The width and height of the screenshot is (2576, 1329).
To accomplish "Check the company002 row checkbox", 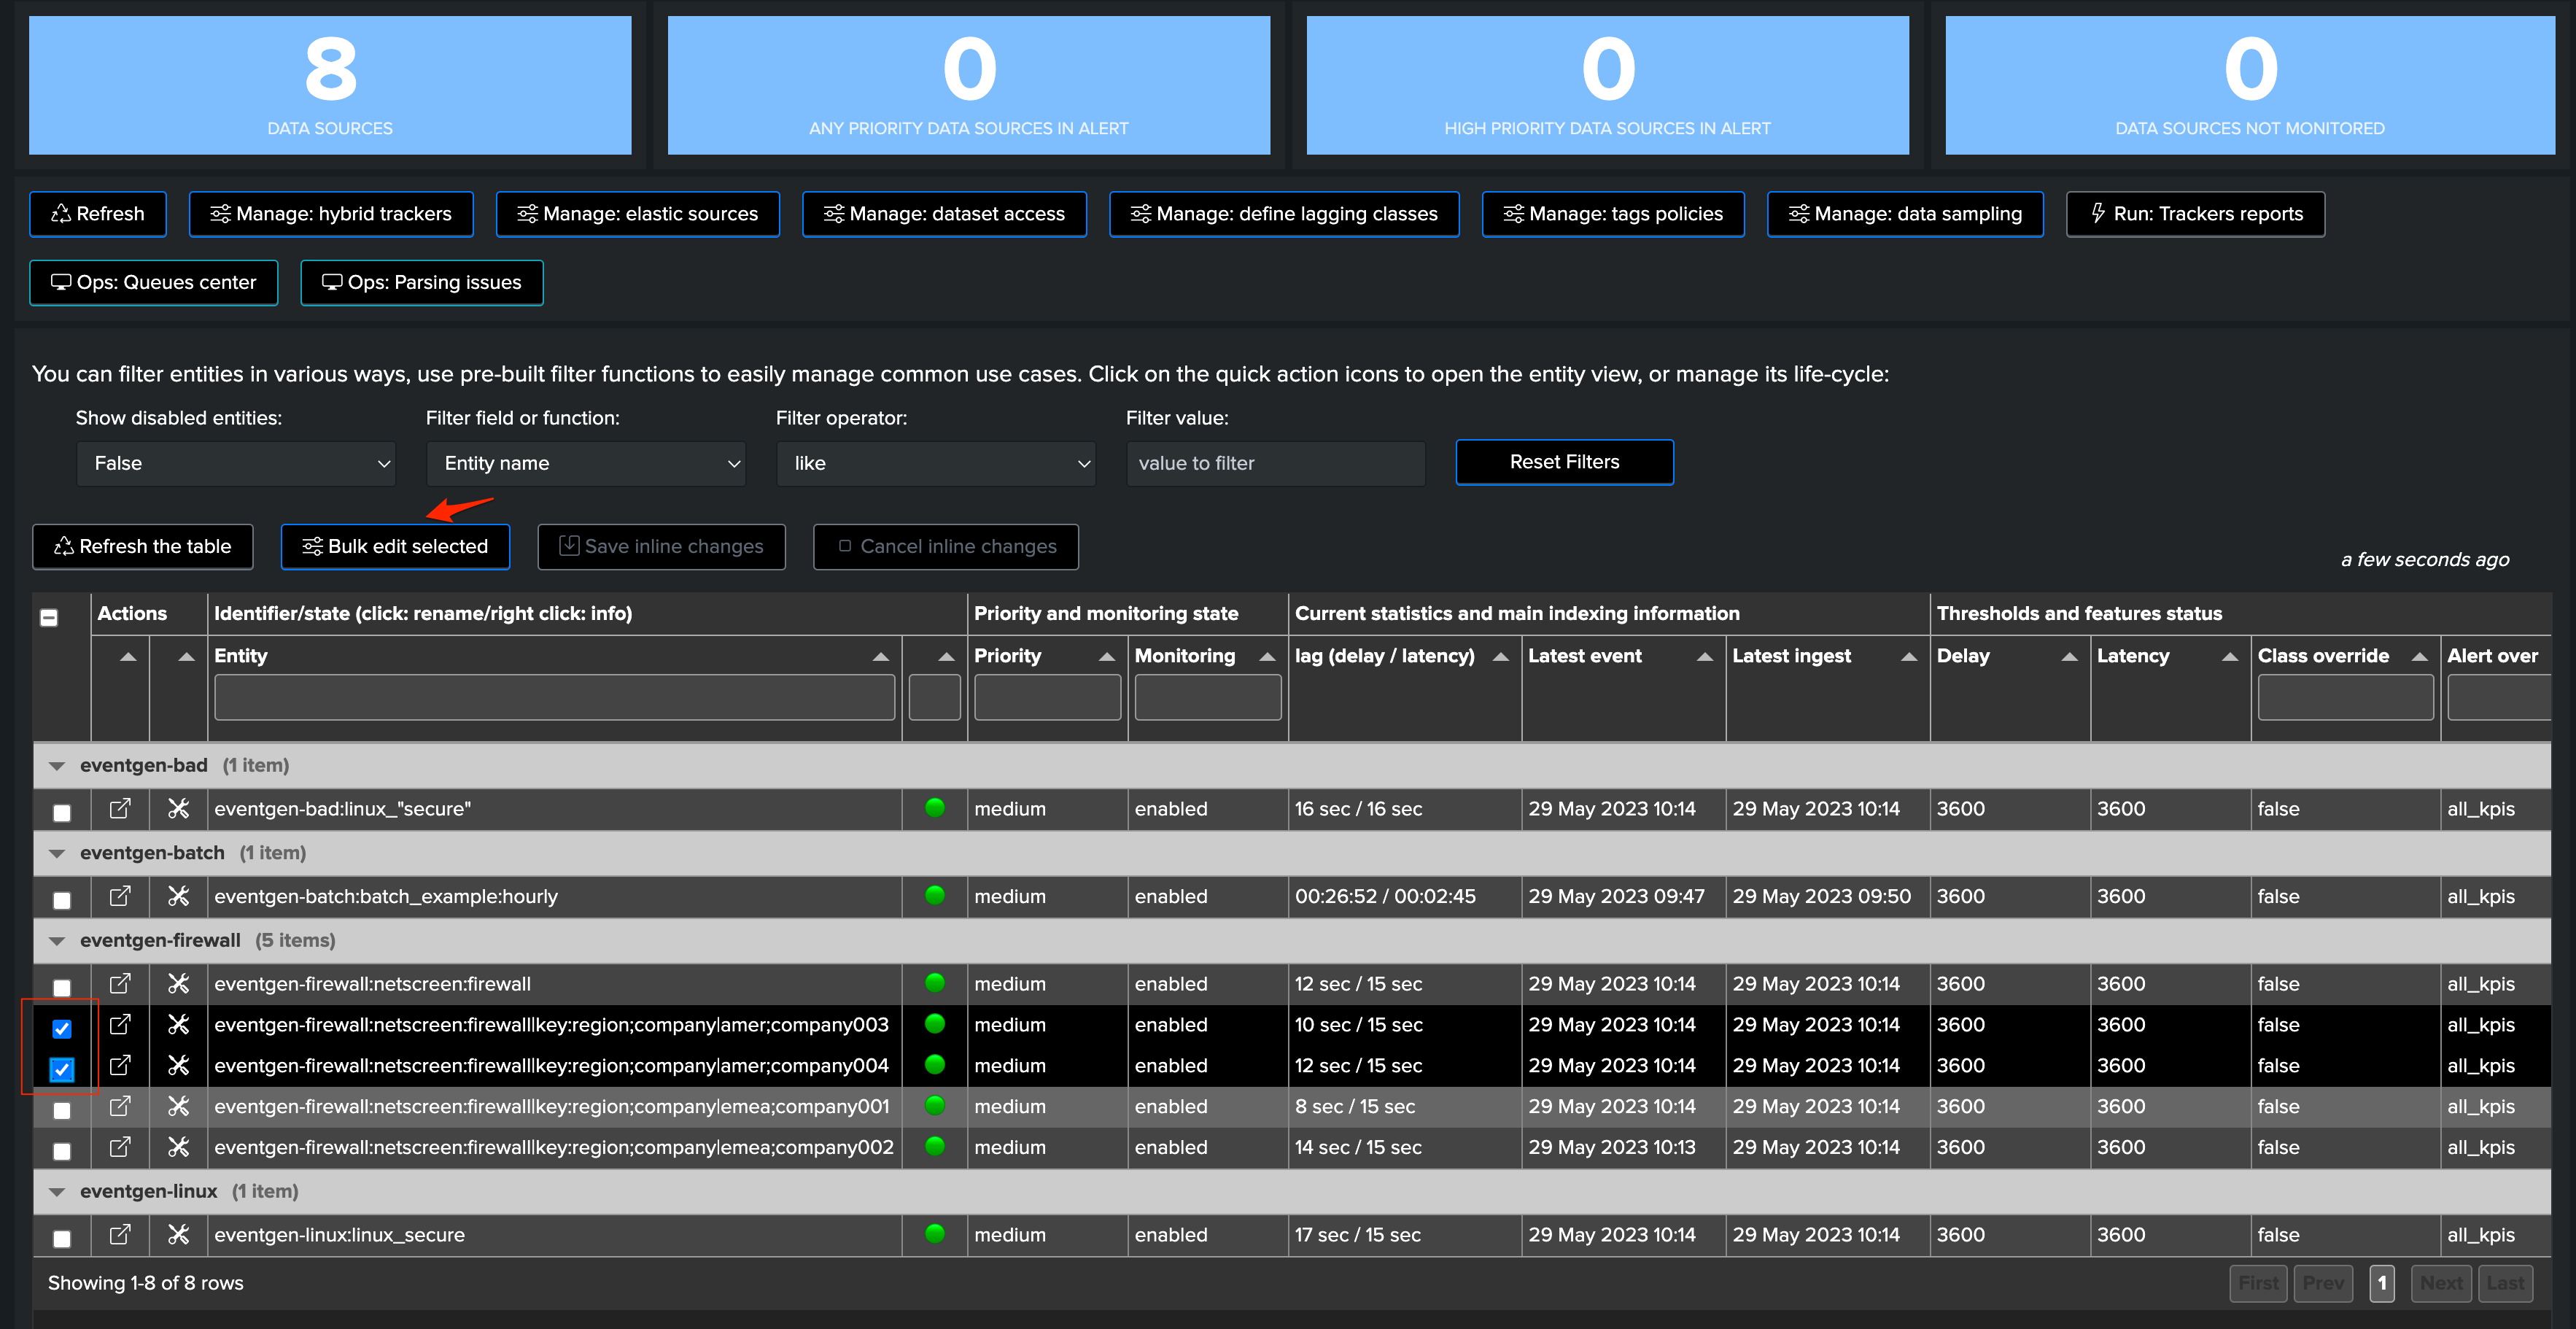I will [62, 1152].
